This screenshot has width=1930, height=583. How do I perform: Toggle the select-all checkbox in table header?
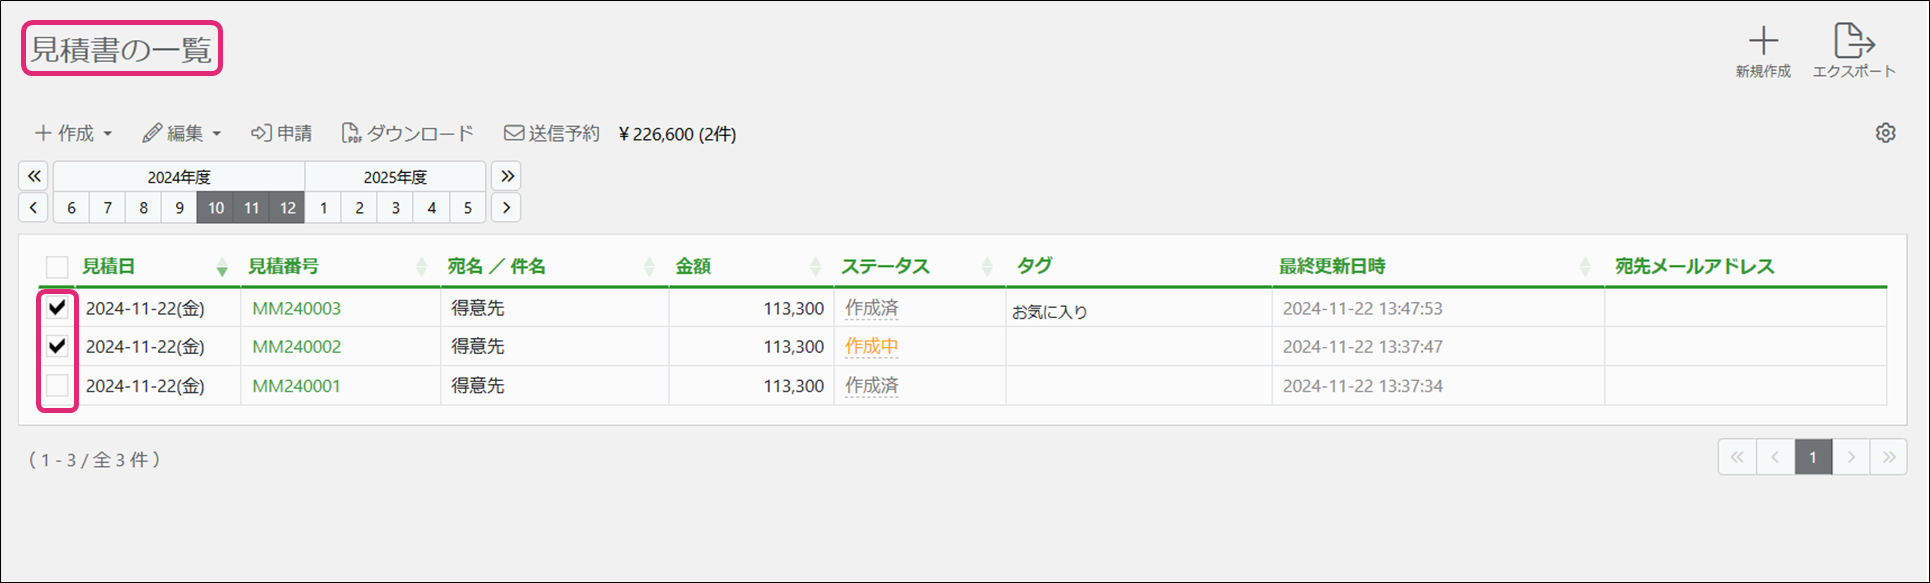(57, 267)
